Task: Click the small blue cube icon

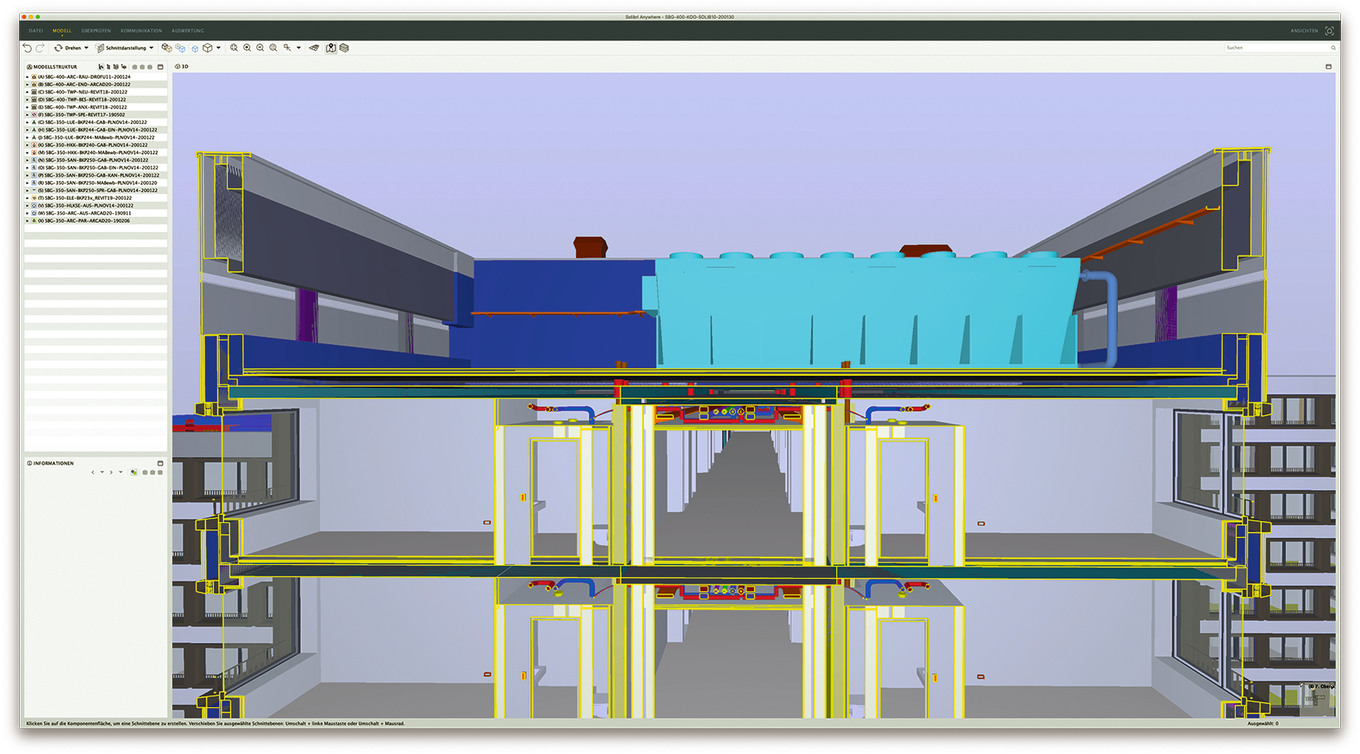Action: coord(195,49)
